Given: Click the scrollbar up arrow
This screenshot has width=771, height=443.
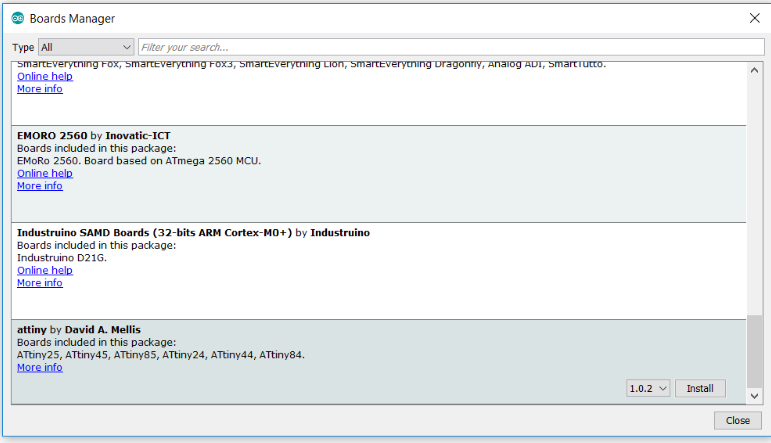Looking at the screenshot, I should 754,70.
